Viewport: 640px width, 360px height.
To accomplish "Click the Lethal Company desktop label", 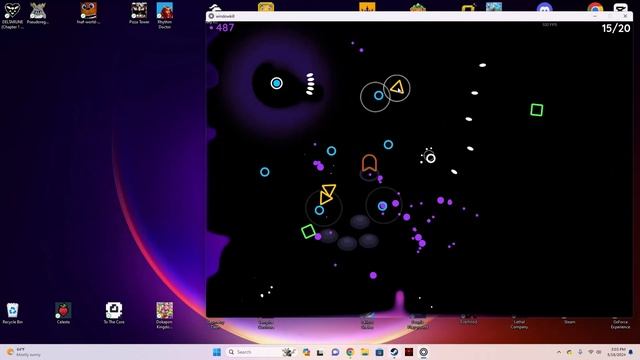I will (519, 324).
